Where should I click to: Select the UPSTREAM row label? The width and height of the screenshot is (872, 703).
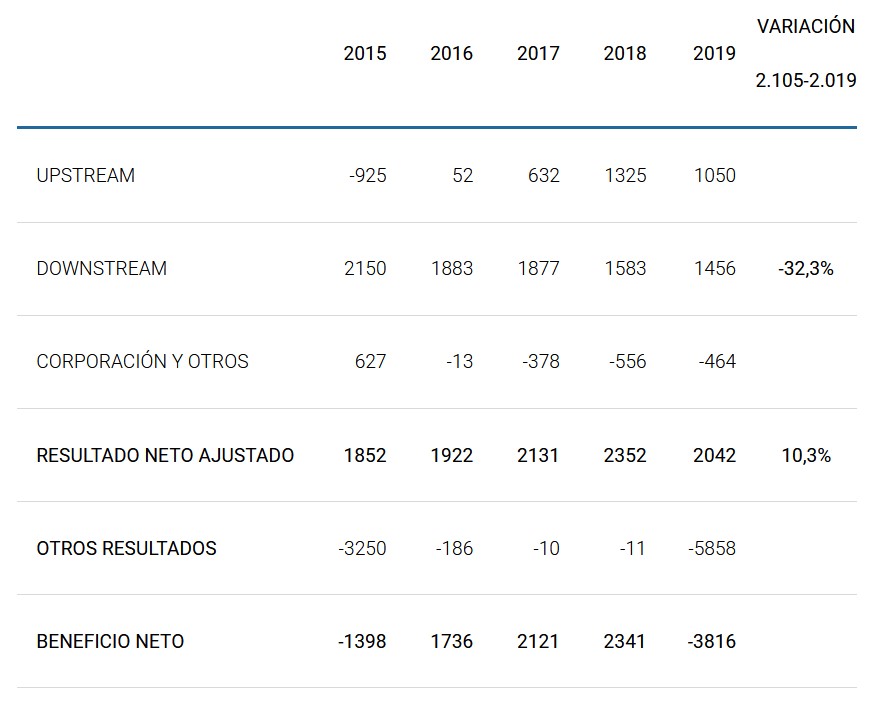85,176
